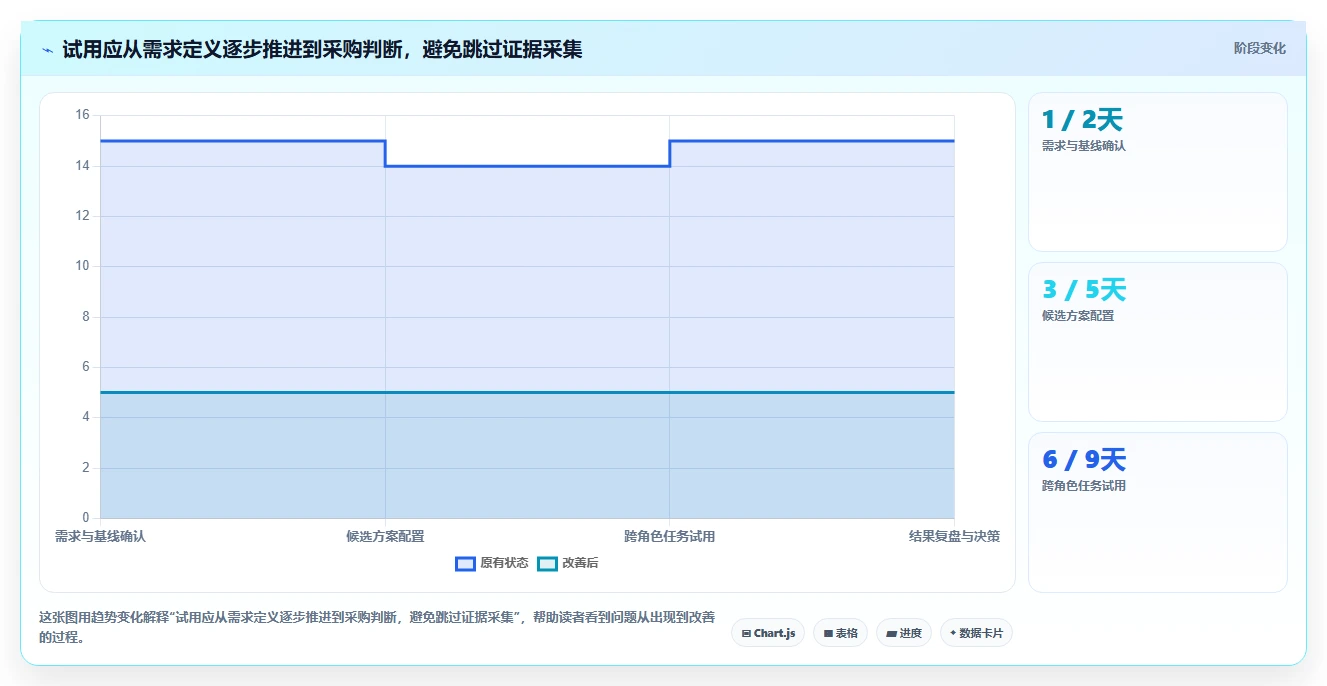The width and height of the screenshot is (1327, 686).
Task: Click the Chart.js tag icon
Action: pyautogui.click(x=746, y=633)
